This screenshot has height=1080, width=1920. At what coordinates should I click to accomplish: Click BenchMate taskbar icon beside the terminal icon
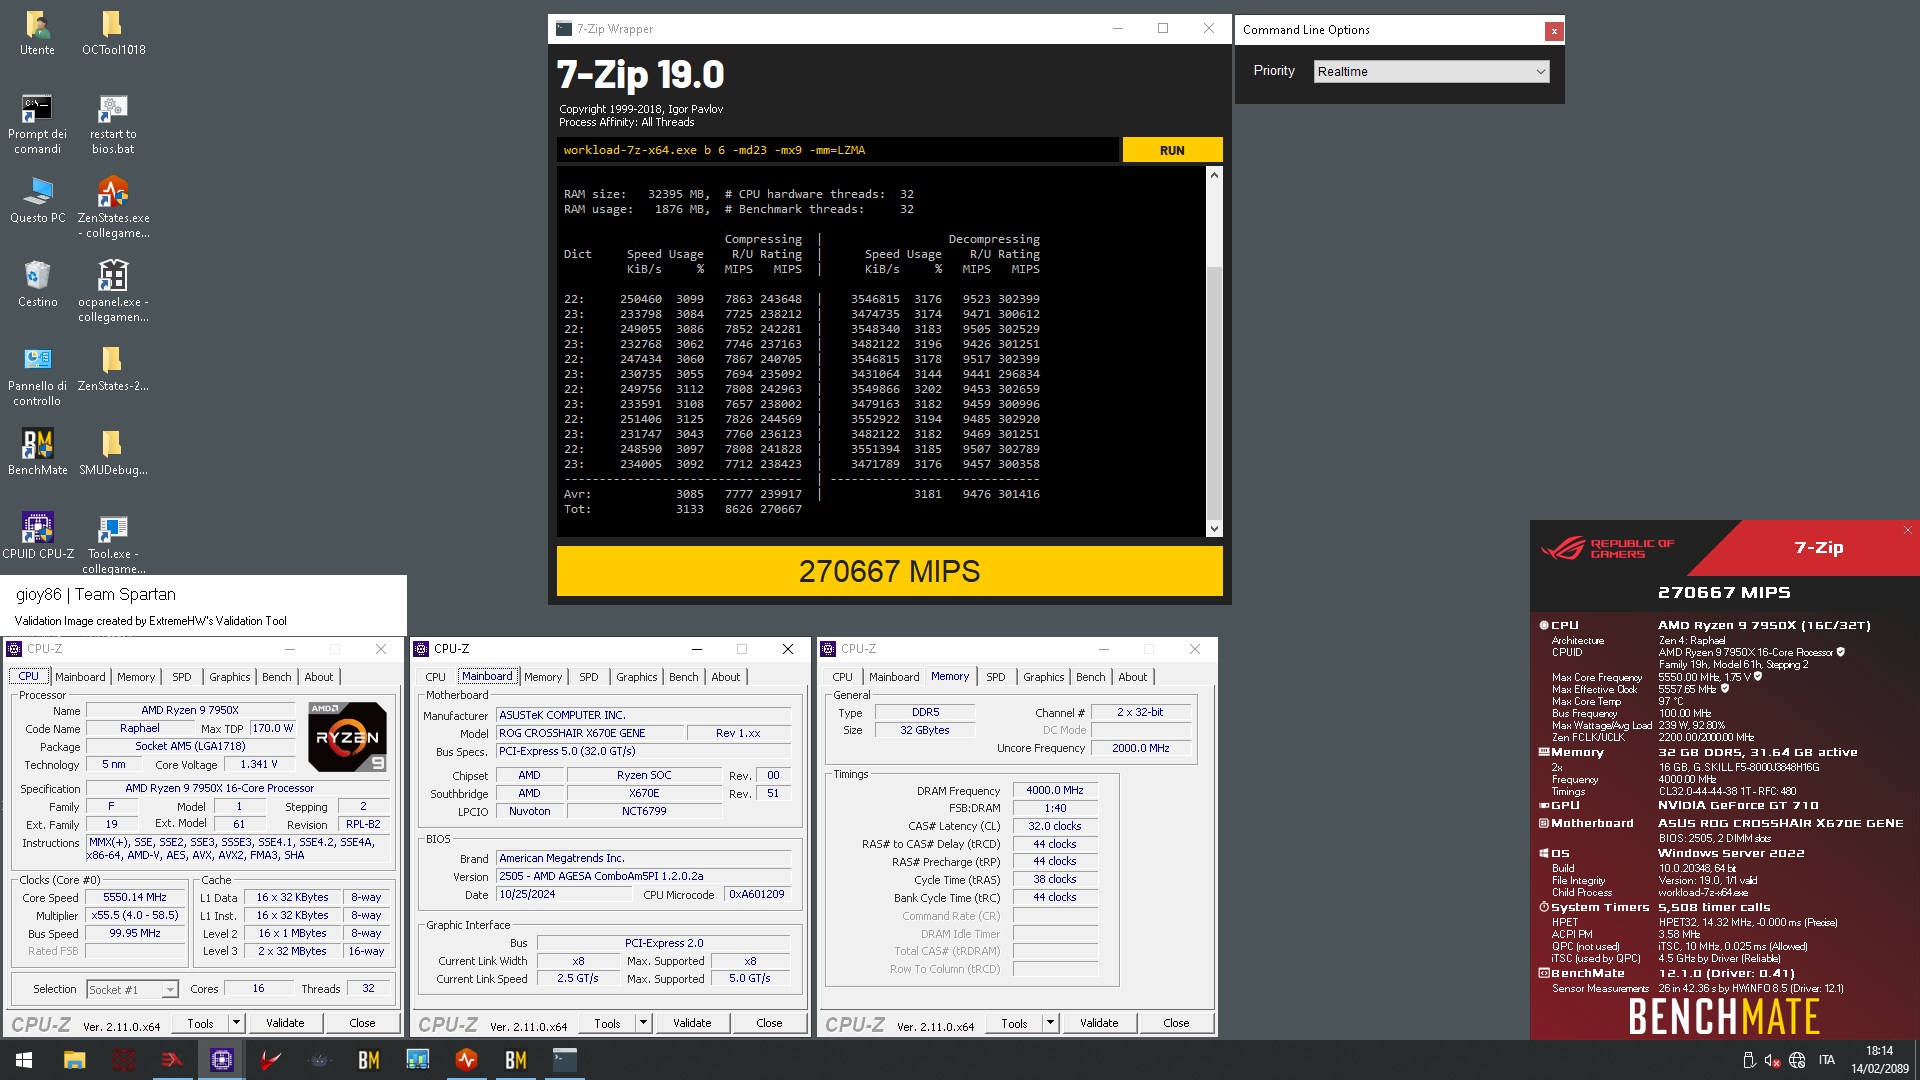click(515, 1060)
